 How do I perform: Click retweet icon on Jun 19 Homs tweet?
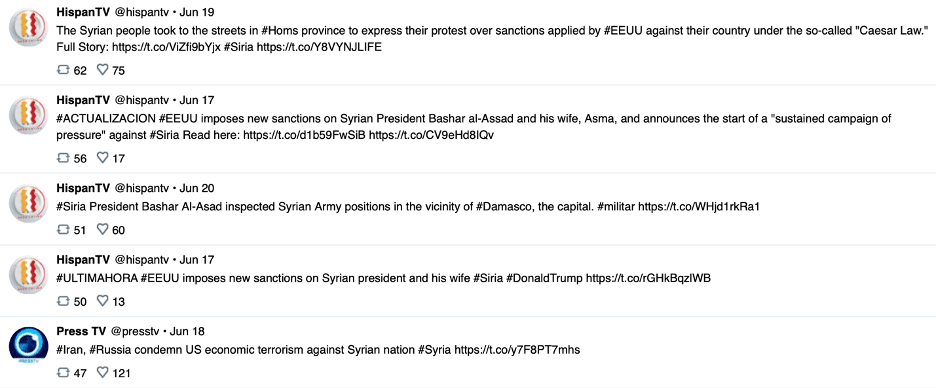point(63,70)
